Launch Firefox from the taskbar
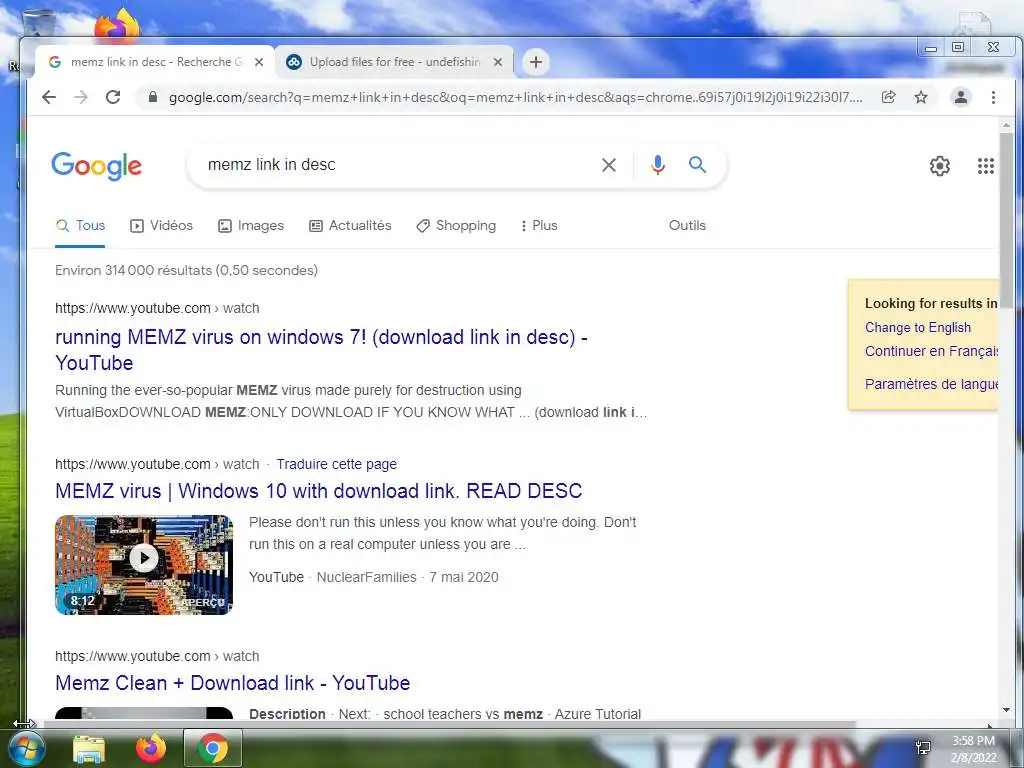This screenshot has height=768, width=1024. (x=151, y=749)
